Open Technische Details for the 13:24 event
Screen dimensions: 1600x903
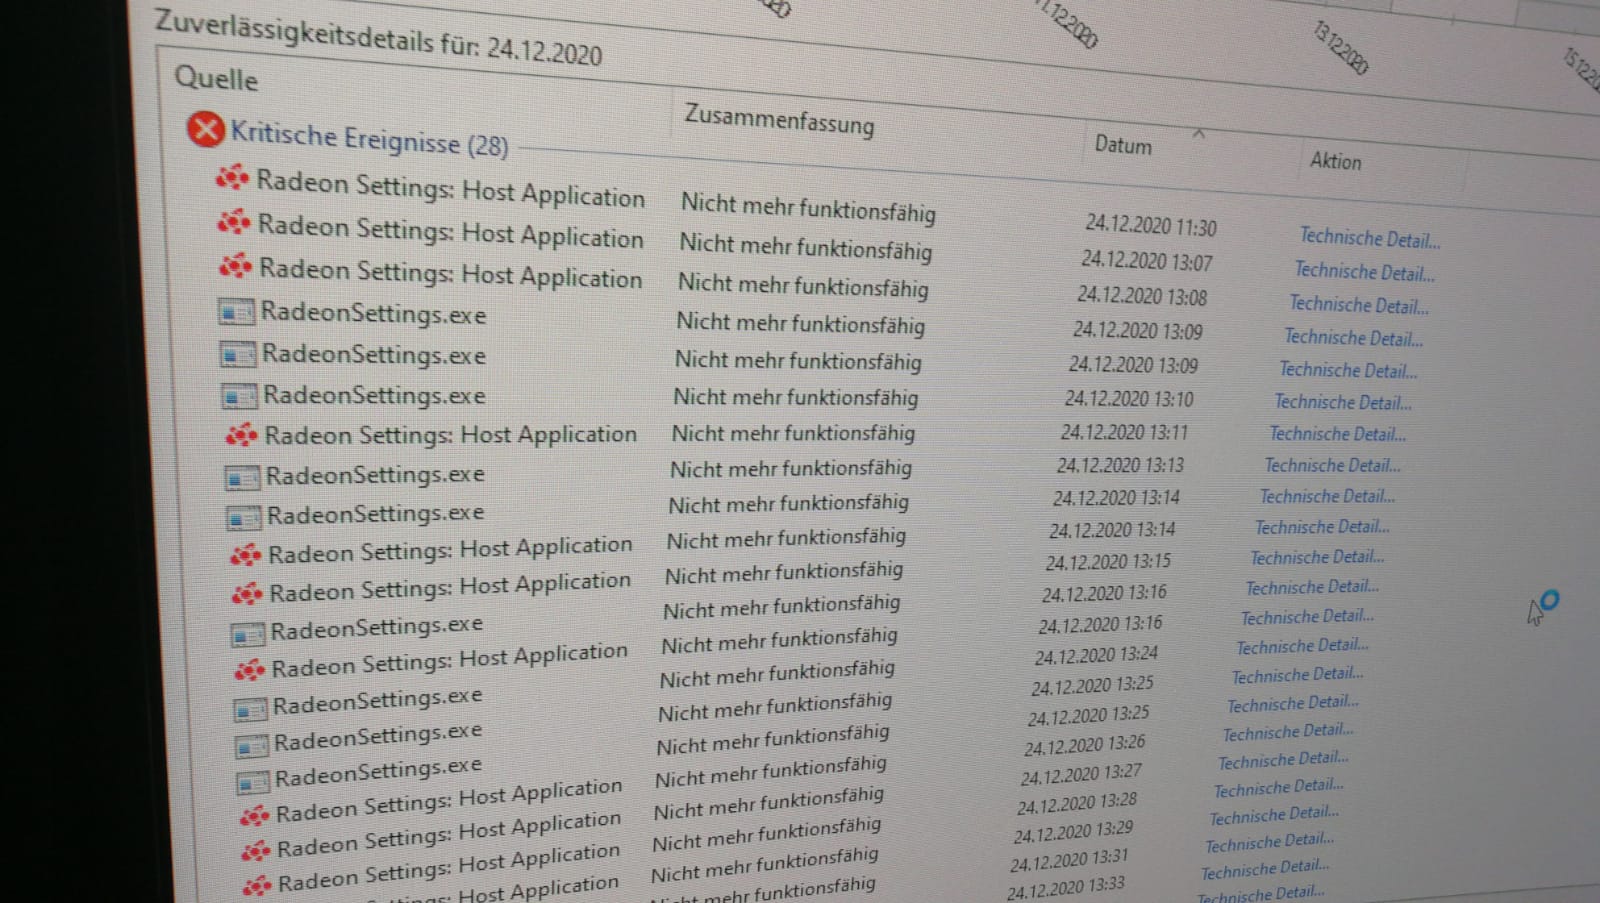1303,646
